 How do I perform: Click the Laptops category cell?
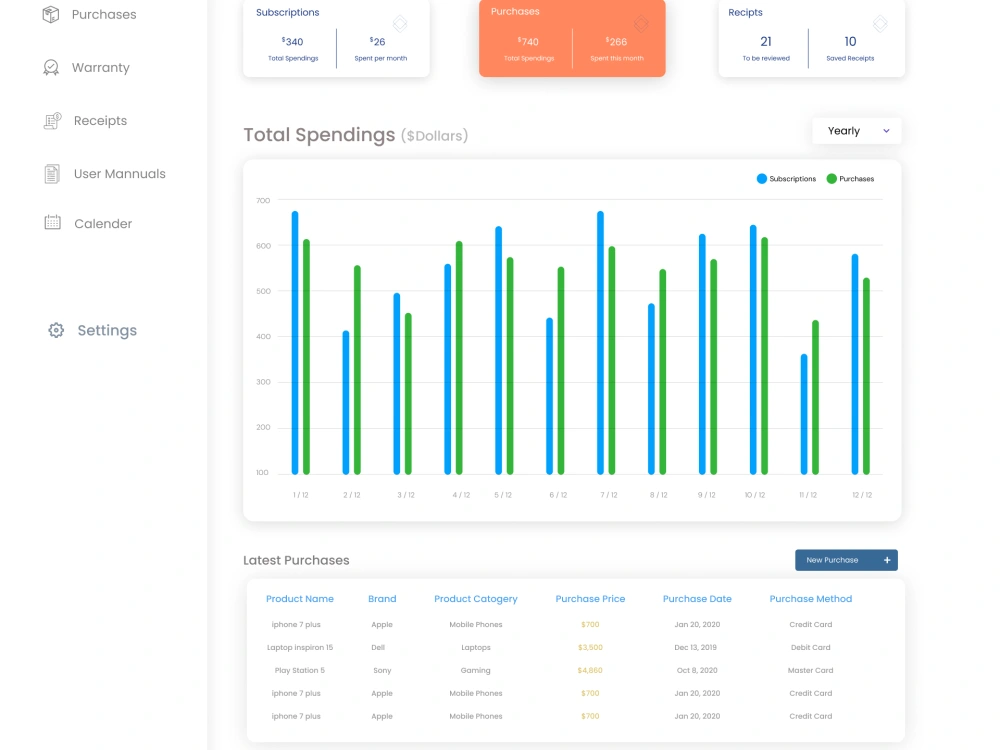476,647
